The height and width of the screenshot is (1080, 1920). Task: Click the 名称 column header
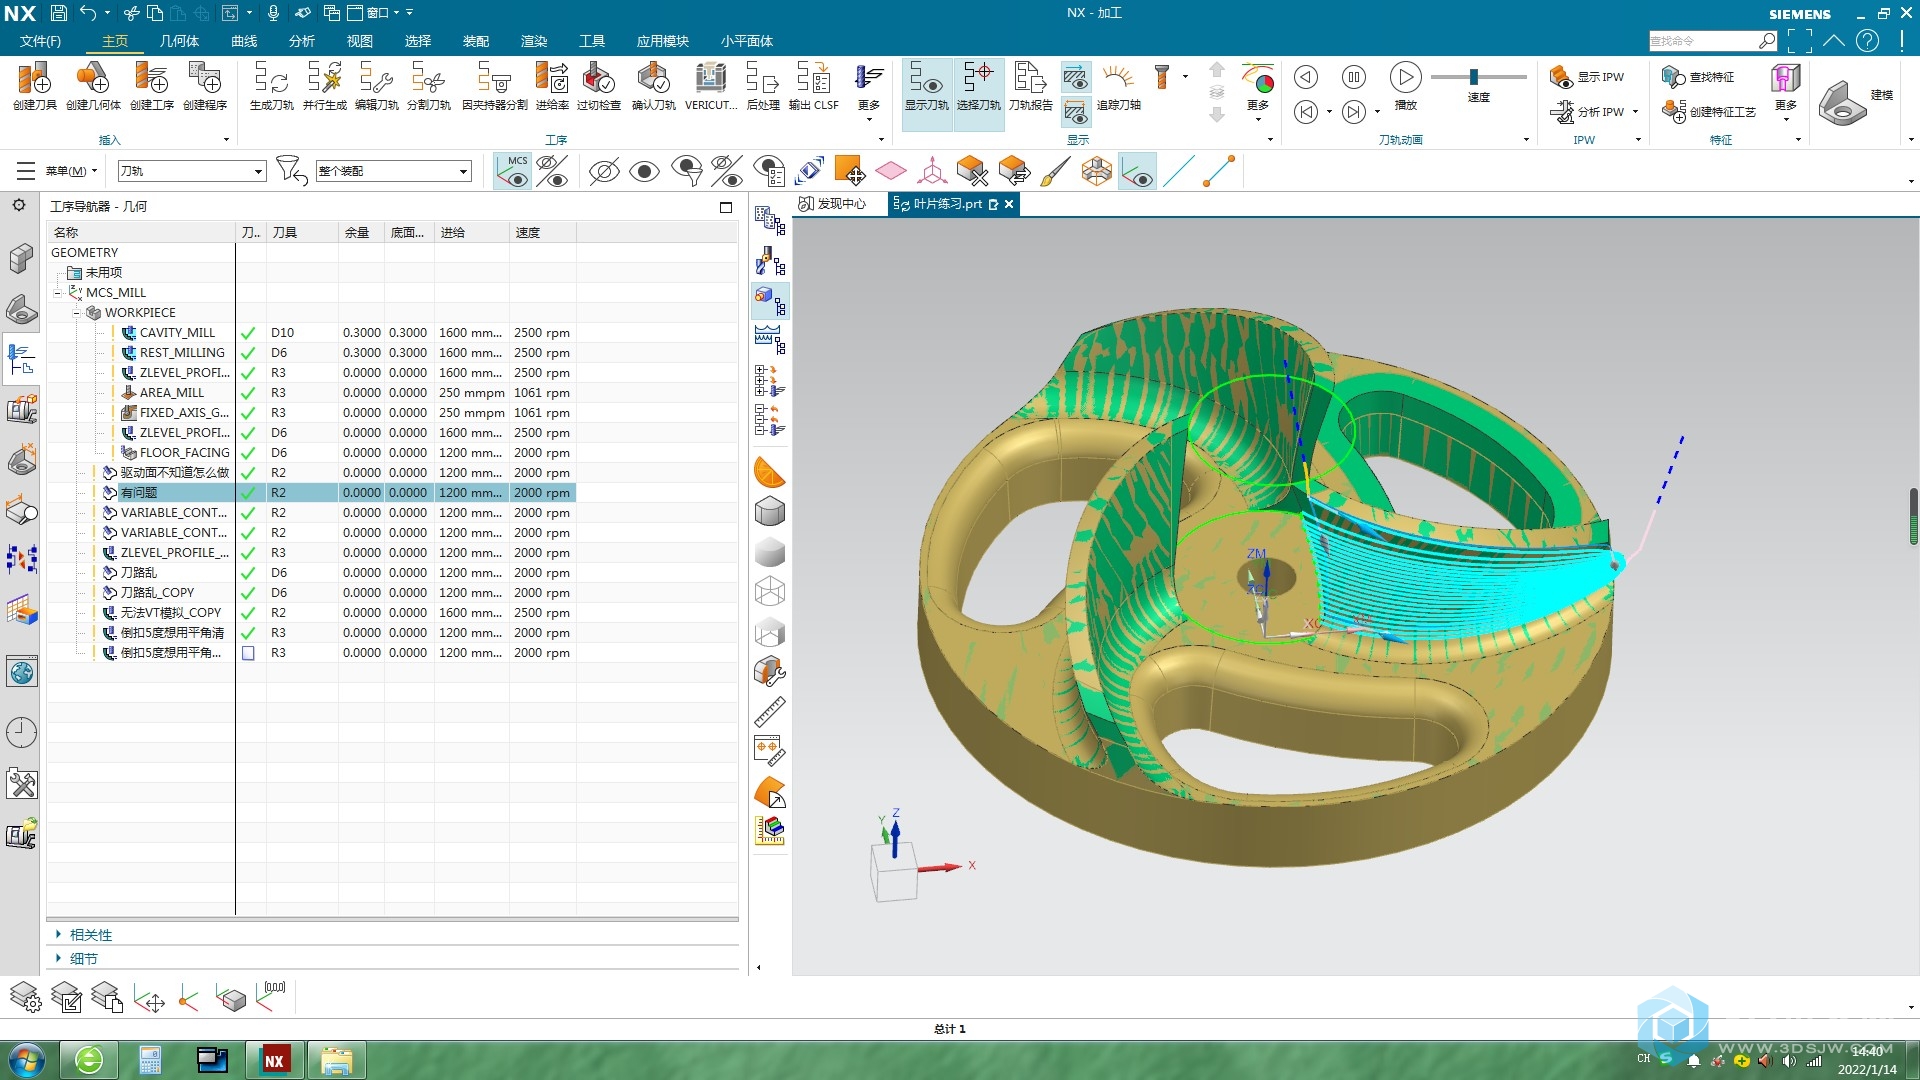(141, 232)
